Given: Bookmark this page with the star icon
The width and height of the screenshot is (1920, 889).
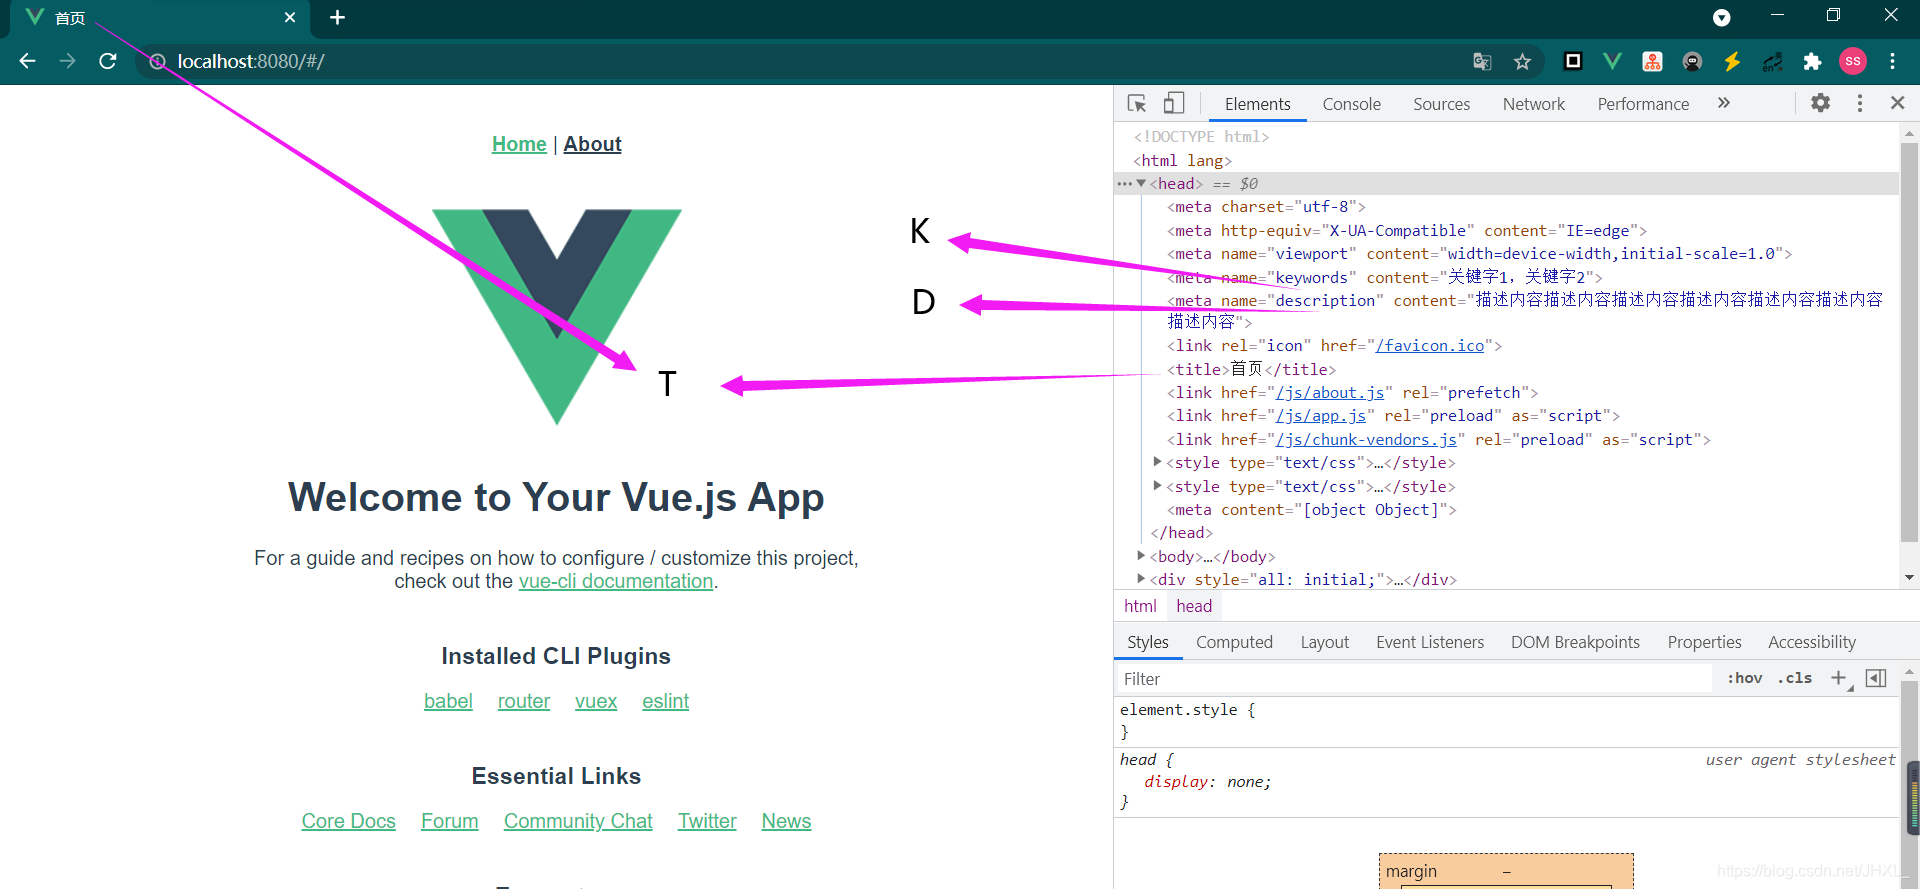Looking at the screenshot, I should pos(1522,62).
